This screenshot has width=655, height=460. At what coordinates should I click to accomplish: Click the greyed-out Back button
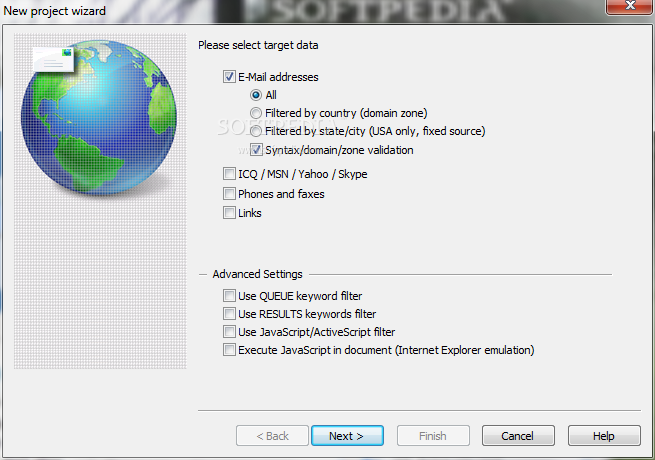tap(272, 436)
